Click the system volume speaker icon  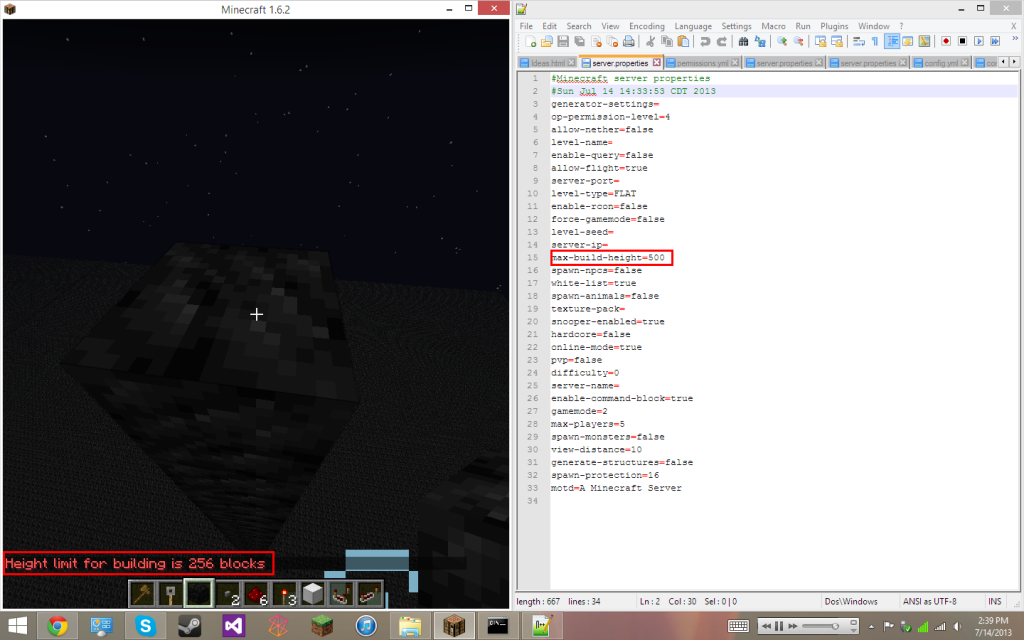tap(957, 627)
